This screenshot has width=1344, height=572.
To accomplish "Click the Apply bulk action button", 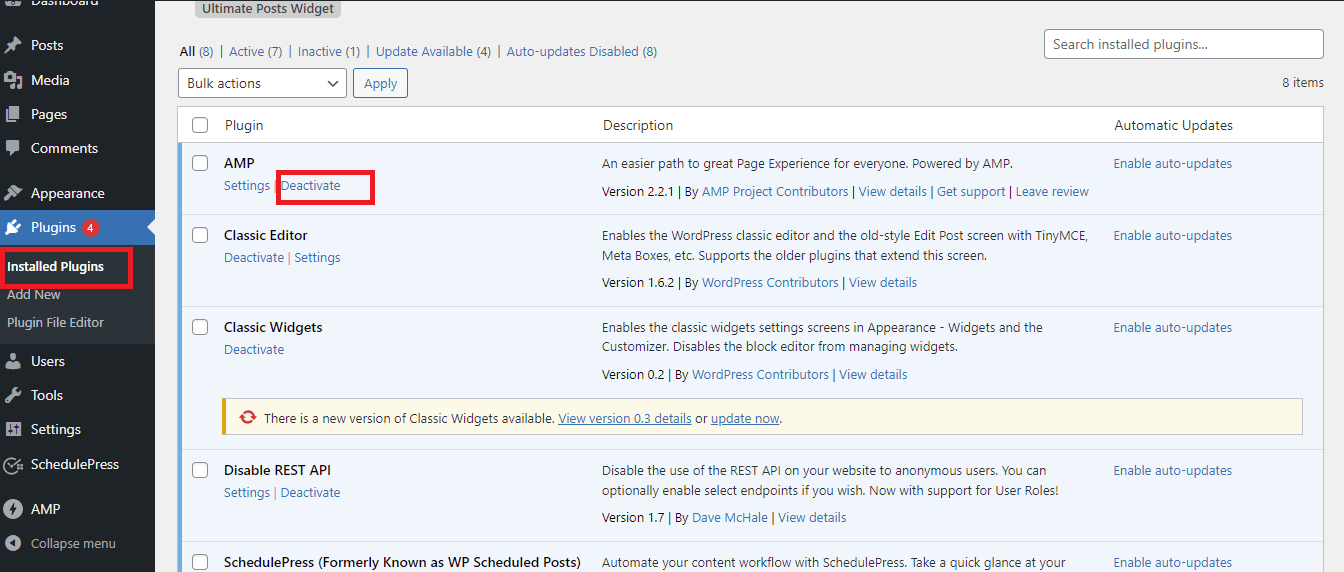I will [x=380, y=83].
